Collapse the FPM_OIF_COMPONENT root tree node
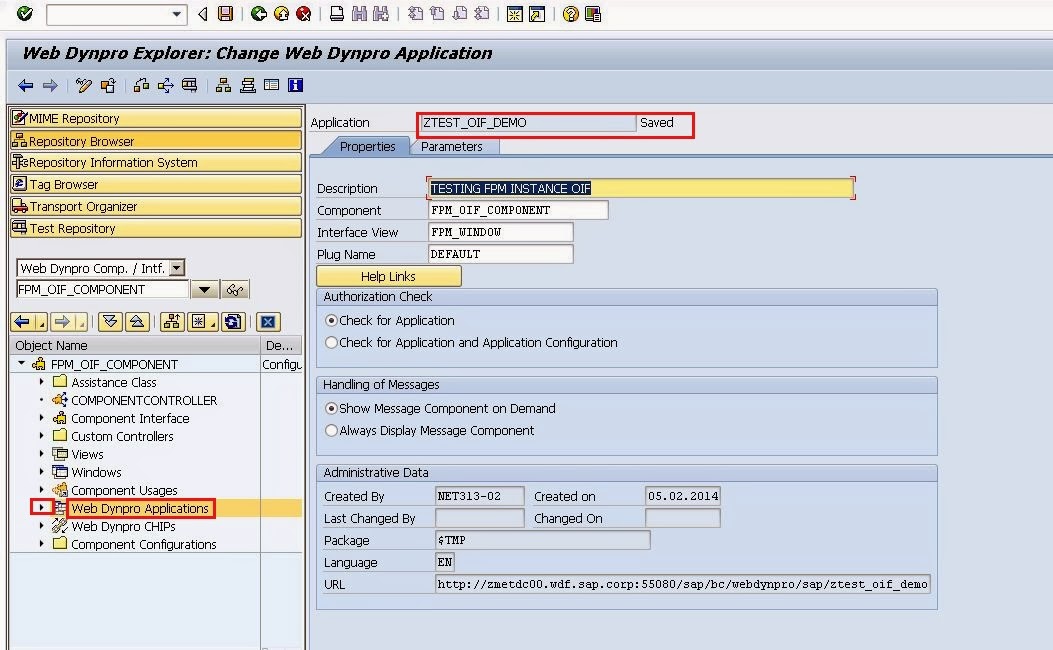Image resolution: width=1053 pixels, height=650 pixels. 22,364
